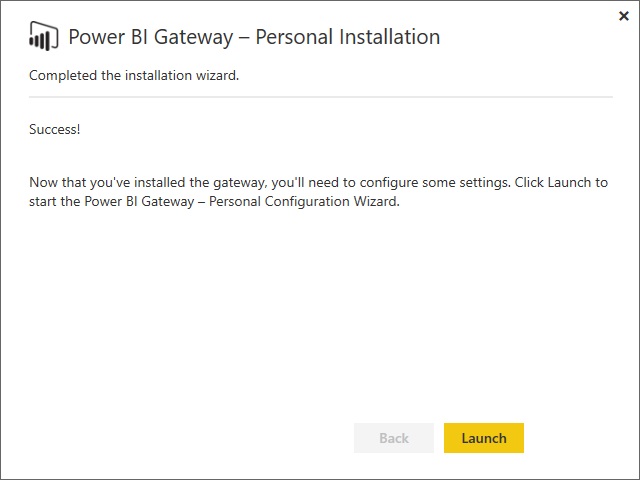Launch the Personal Configuration Wizard
Screen dimensions: 640x480
484,438
